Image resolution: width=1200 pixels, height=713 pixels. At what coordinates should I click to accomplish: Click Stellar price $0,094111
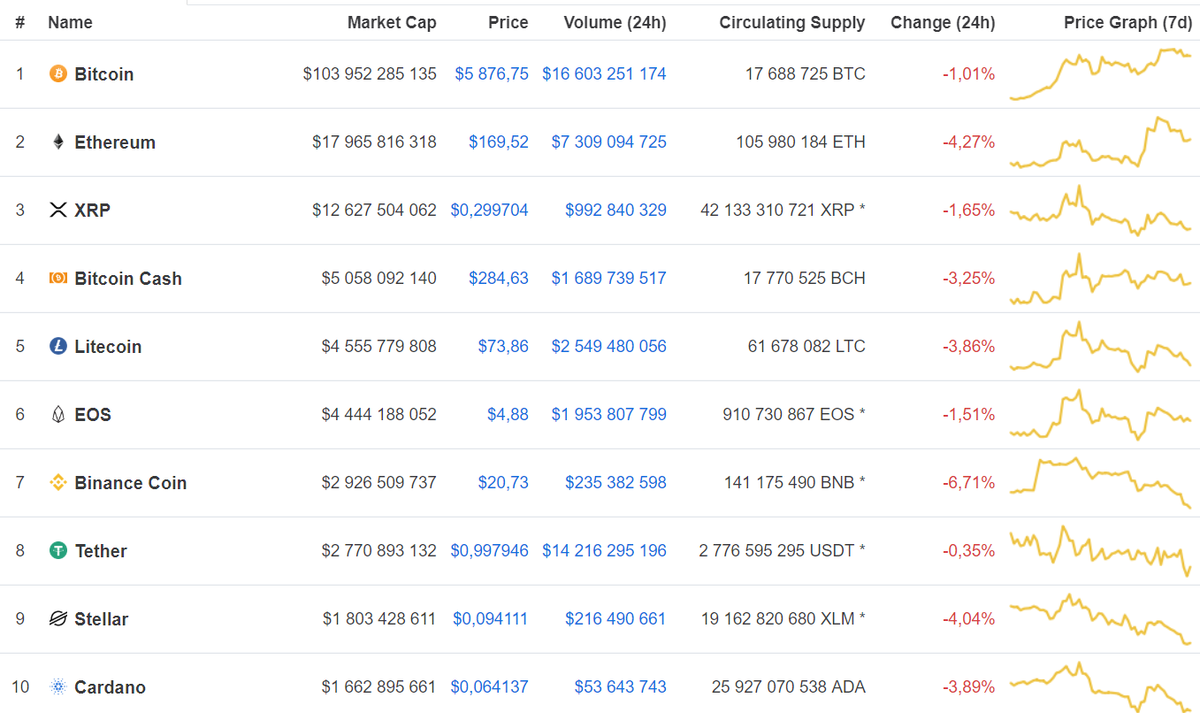(491, 619)
